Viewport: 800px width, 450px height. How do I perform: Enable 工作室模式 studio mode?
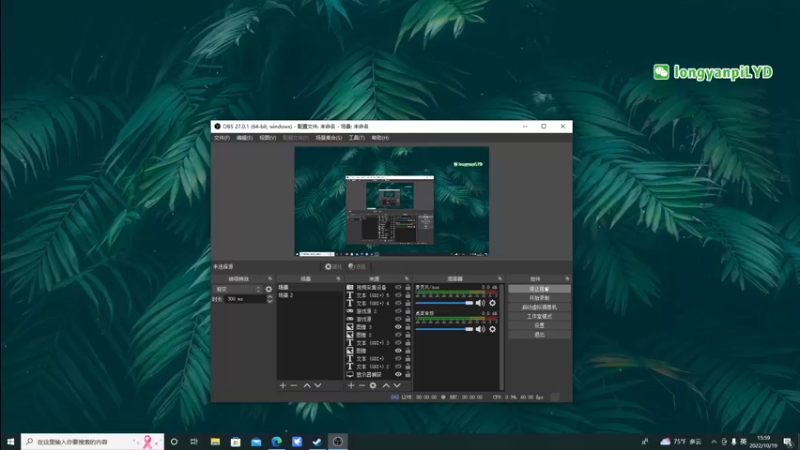(539, 316)
